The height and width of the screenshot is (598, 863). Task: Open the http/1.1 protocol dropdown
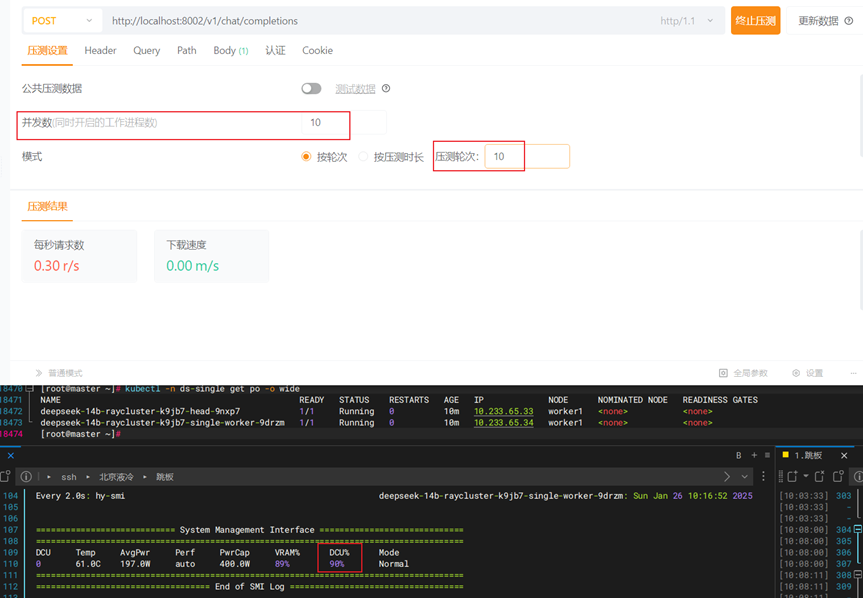point(686,21)
